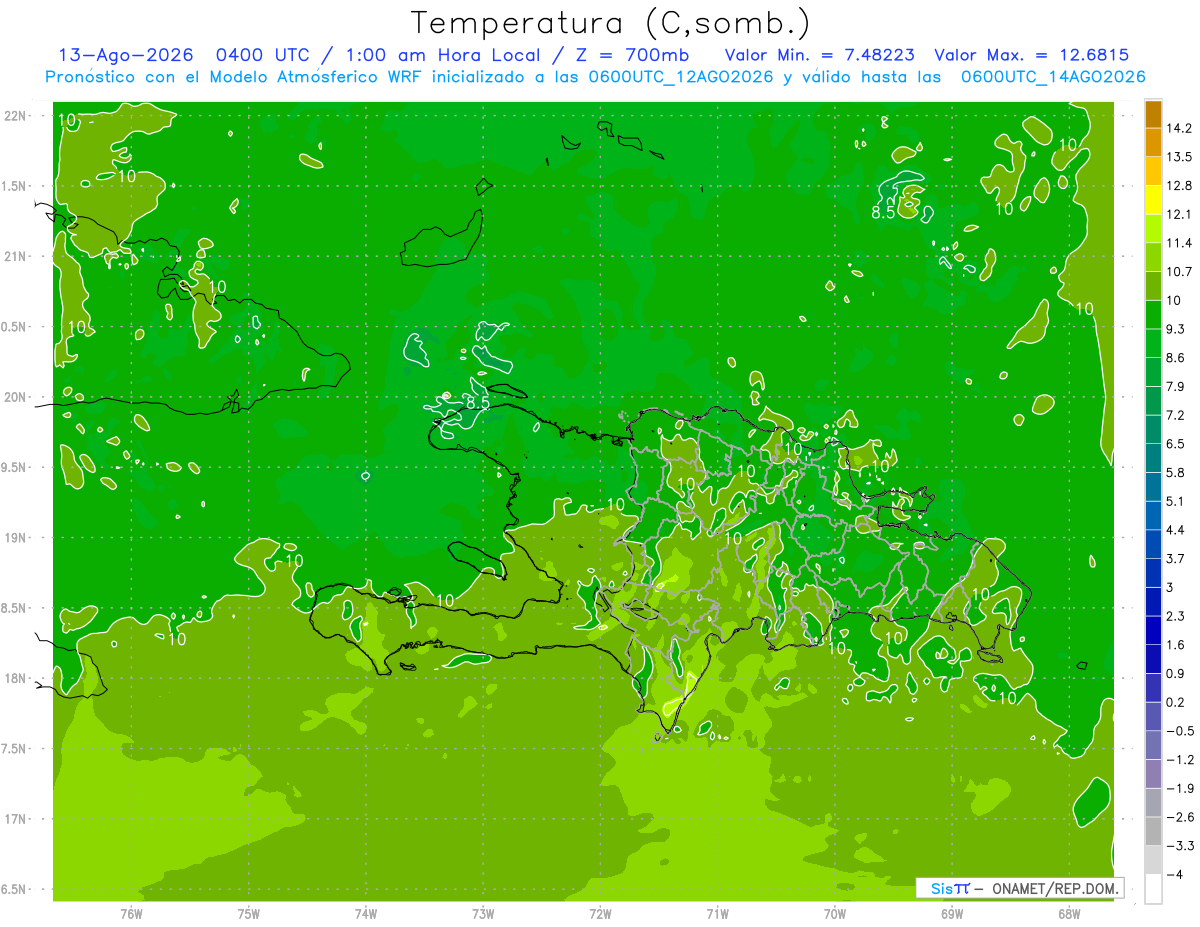Viewport: 1200px width, 927px height.
Task: Click the legend value 3.7
Action: coord(1176,559)
